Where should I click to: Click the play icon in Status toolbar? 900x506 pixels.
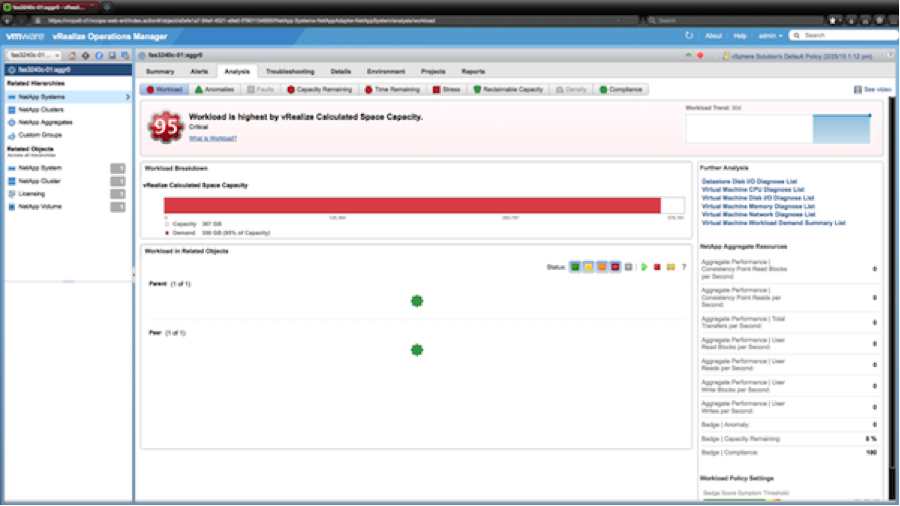tap(644, 267)
